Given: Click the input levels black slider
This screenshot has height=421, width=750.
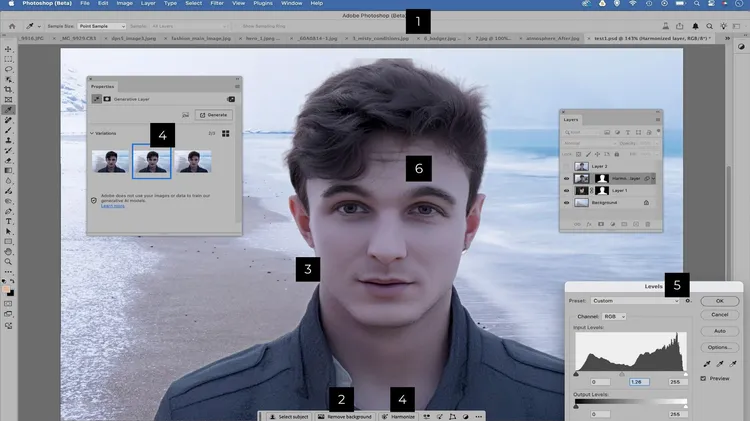Looking at the screenshot, I should [x=576, y=374].
